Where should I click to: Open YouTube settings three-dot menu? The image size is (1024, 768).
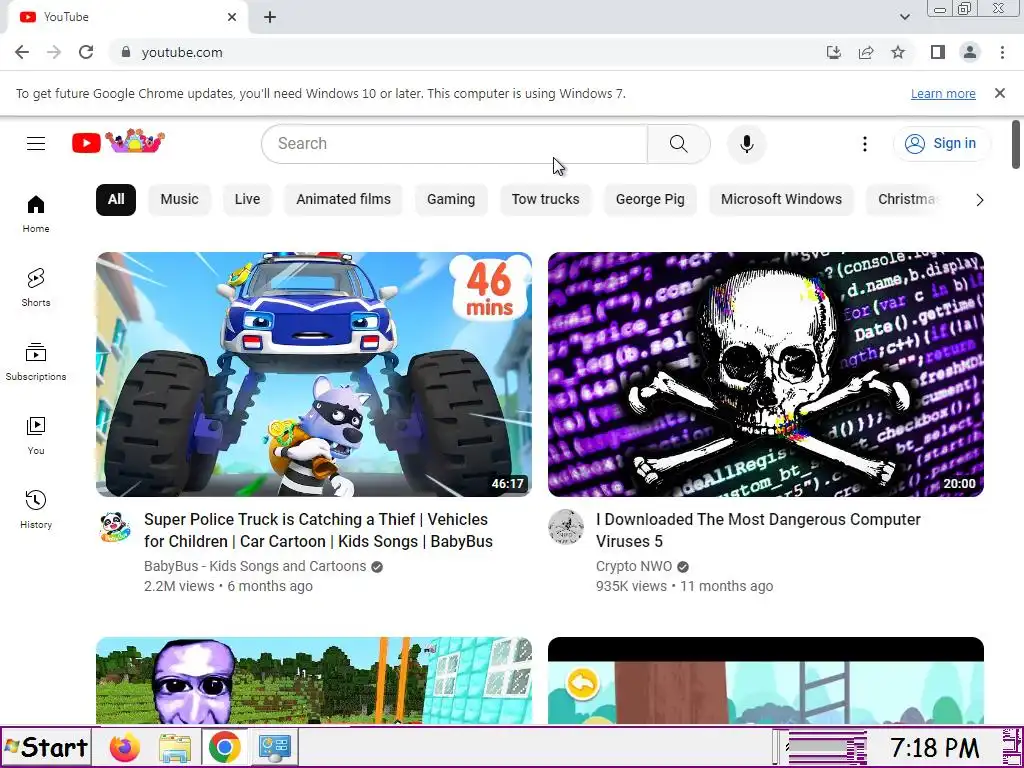pos(865,144)
